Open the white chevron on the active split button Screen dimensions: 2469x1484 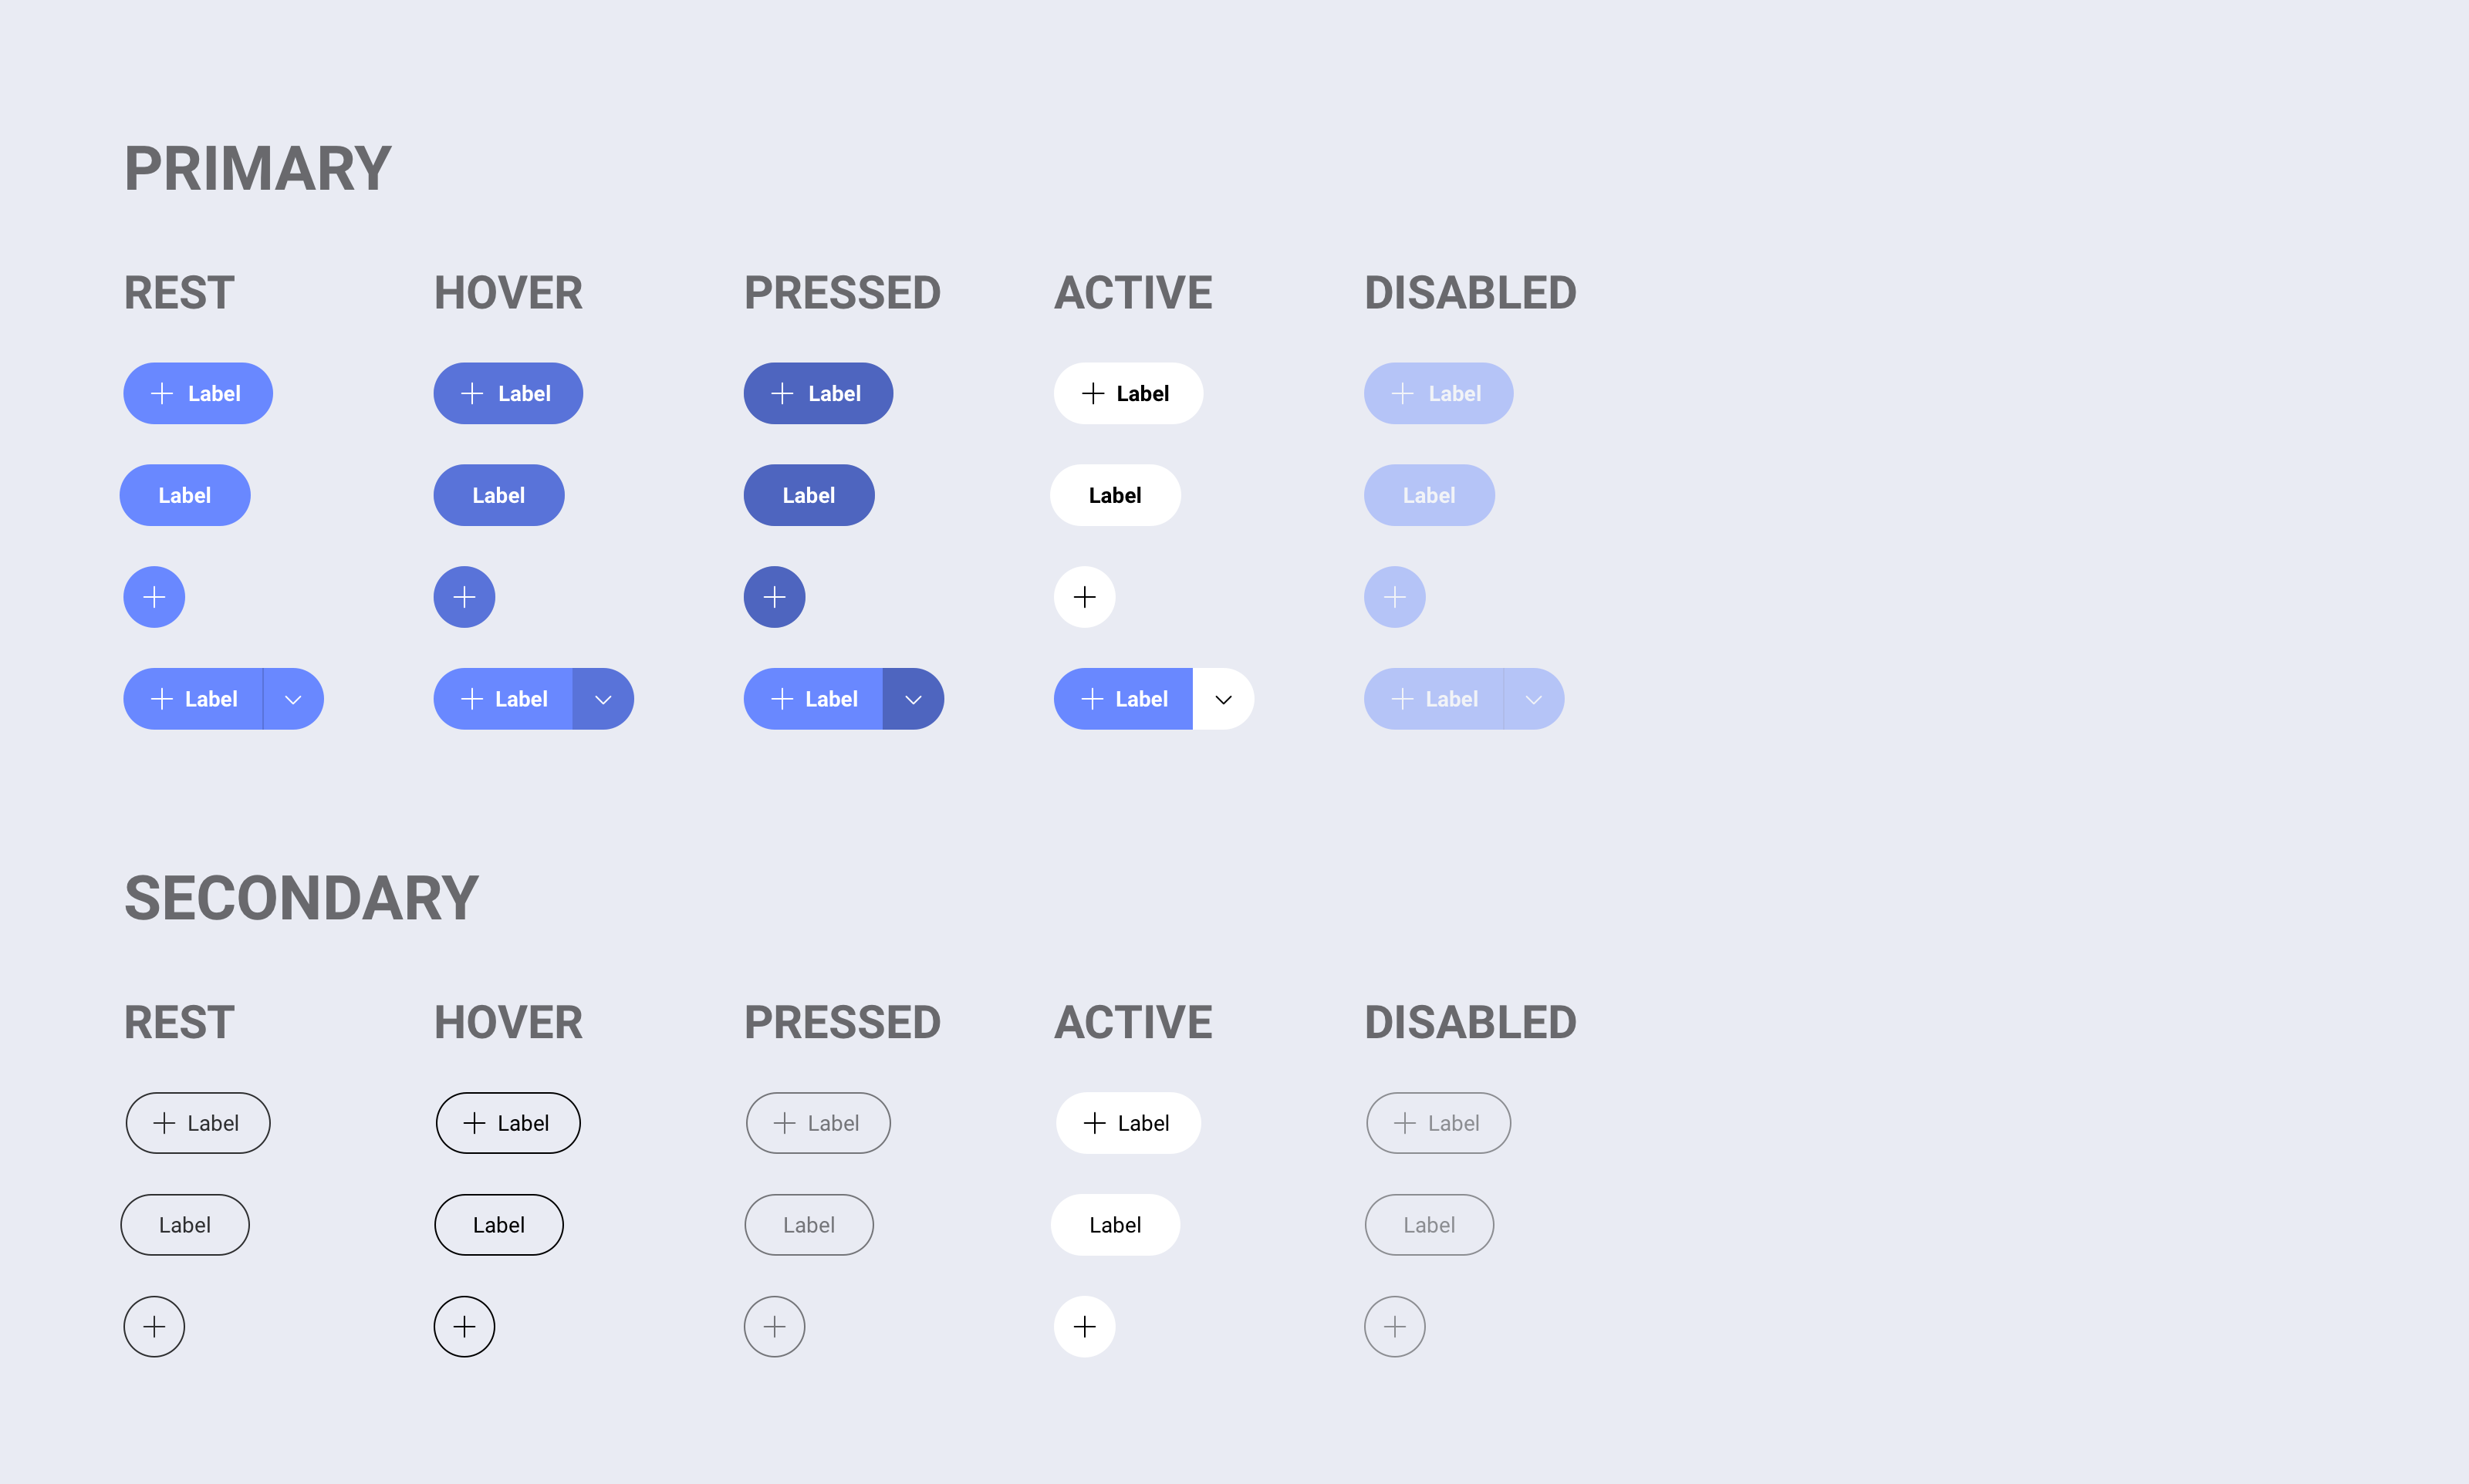pos(1223,699)
